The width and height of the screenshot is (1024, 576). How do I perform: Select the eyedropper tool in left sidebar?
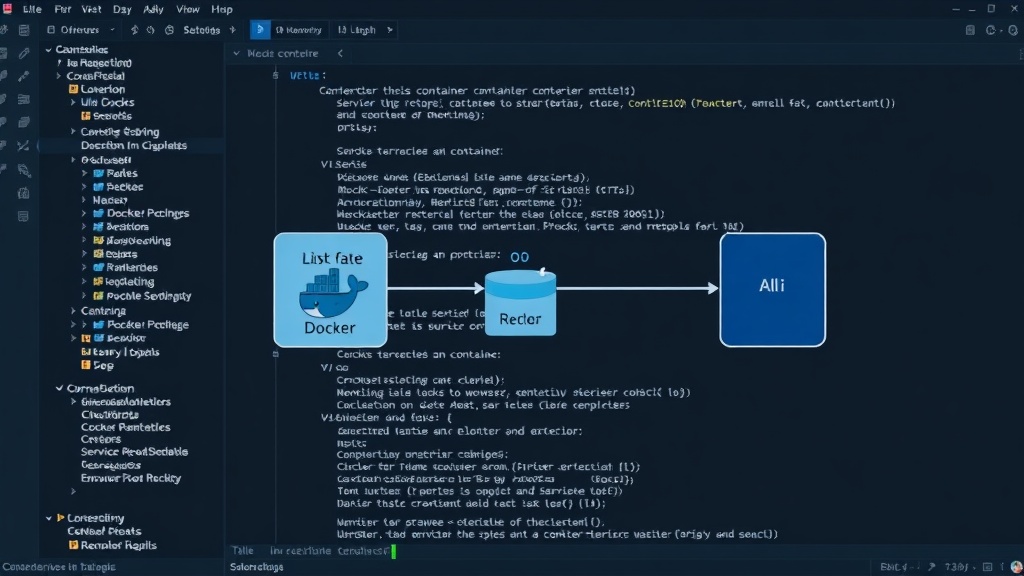pyautogui.click(x=24, y=76)
